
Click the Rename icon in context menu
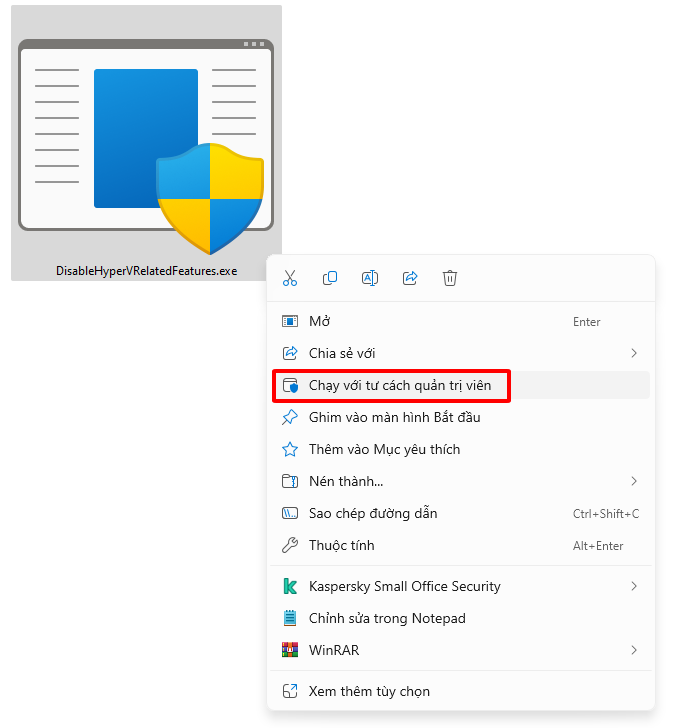tap(370, 278)
